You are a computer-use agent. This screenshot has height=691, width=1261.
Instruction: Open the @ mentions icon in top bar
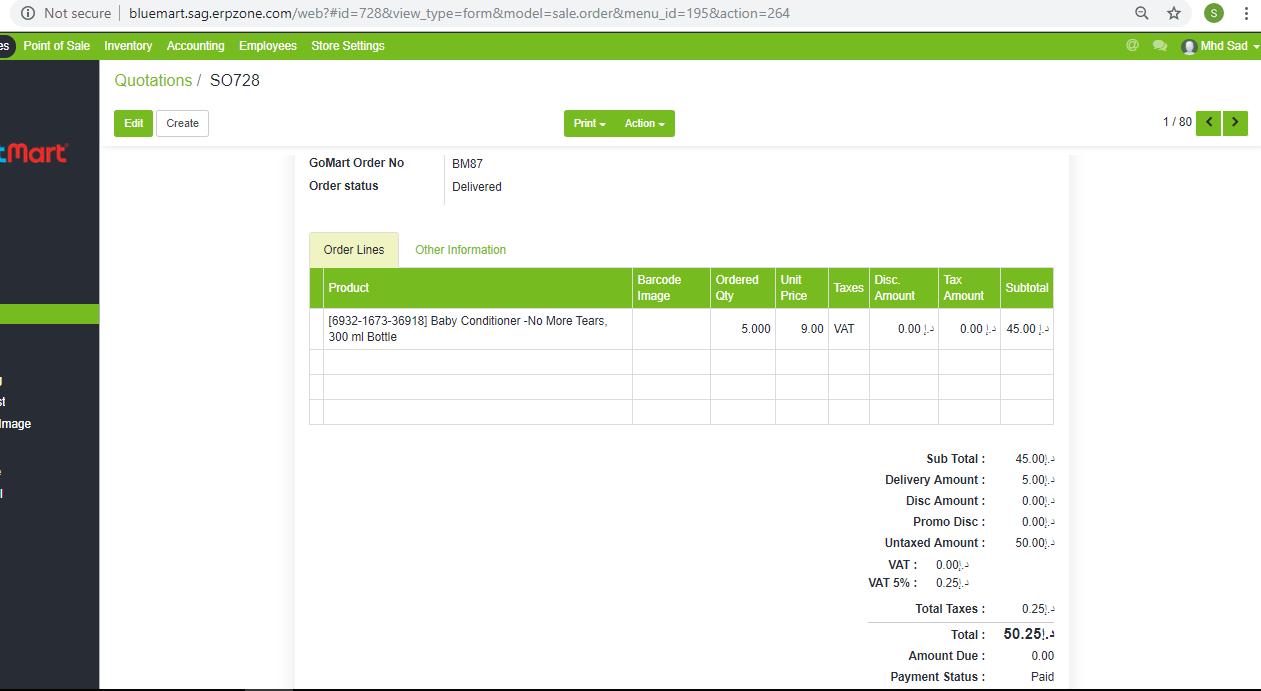(1132, 45)
